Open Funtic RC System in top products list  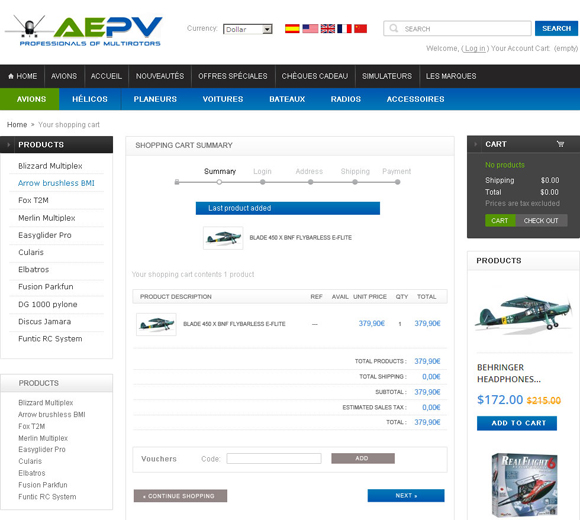tap(50, 339)
